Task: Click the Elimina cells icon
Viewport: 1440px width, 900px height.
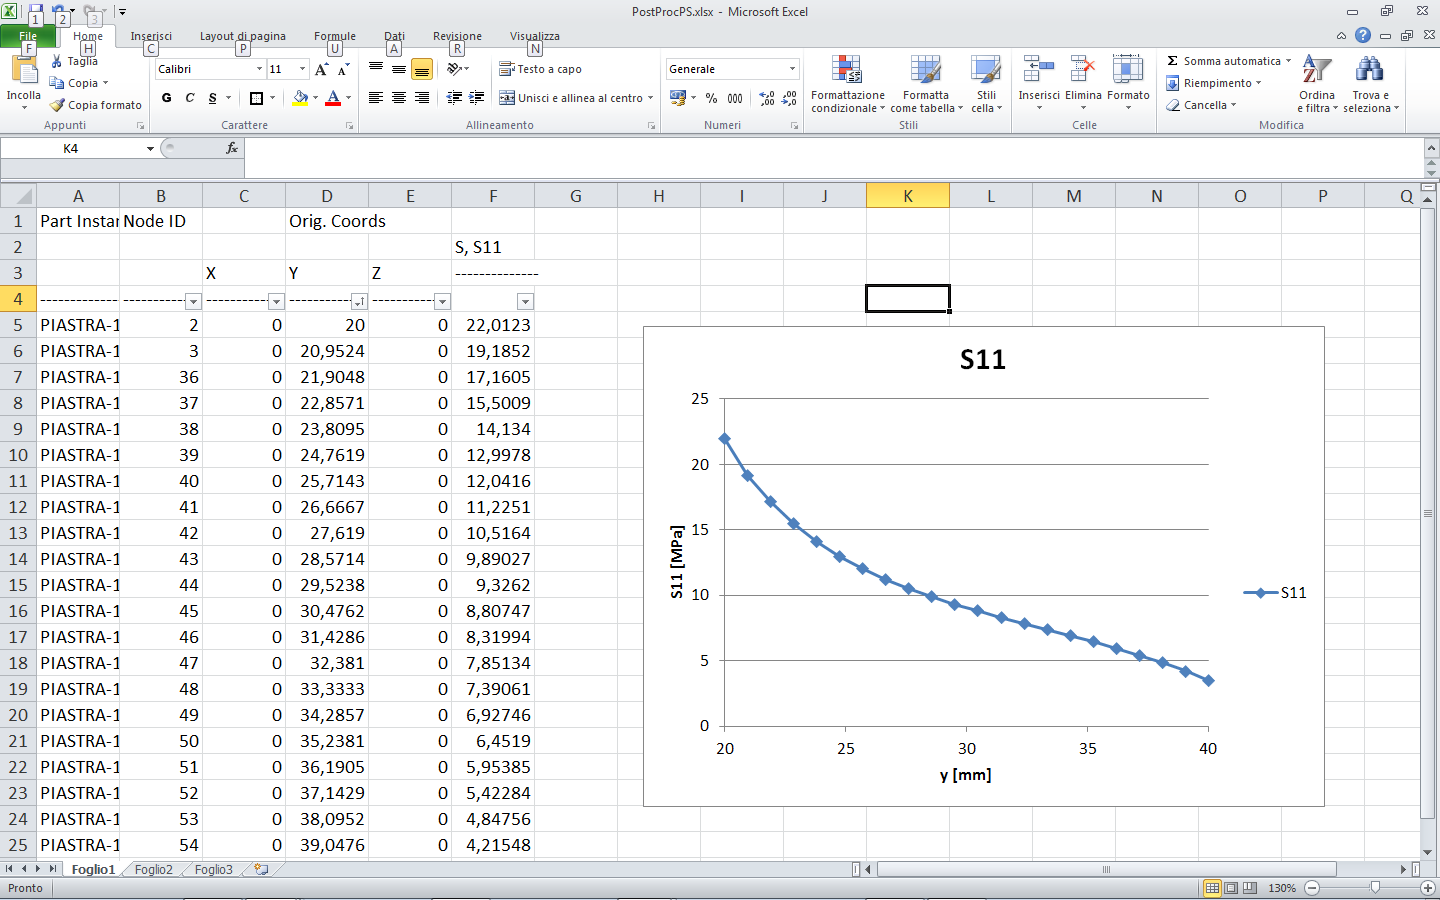Action: [1083, 69]
